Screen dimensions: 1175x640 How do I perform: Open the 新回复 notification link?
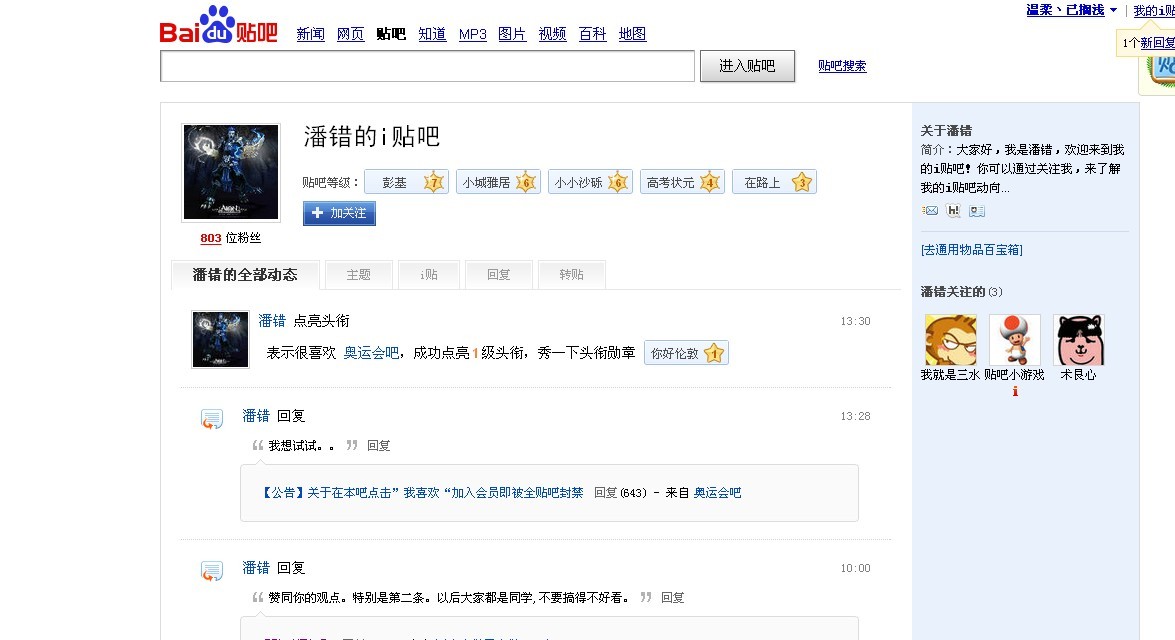tap(1157, 43)
